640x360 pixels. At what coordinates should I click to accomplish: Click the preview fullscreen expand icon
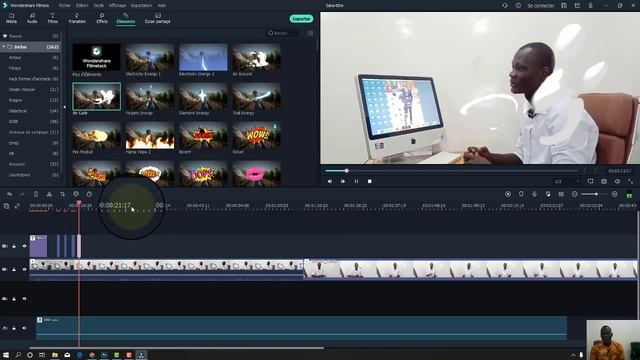tap(631, 181)
